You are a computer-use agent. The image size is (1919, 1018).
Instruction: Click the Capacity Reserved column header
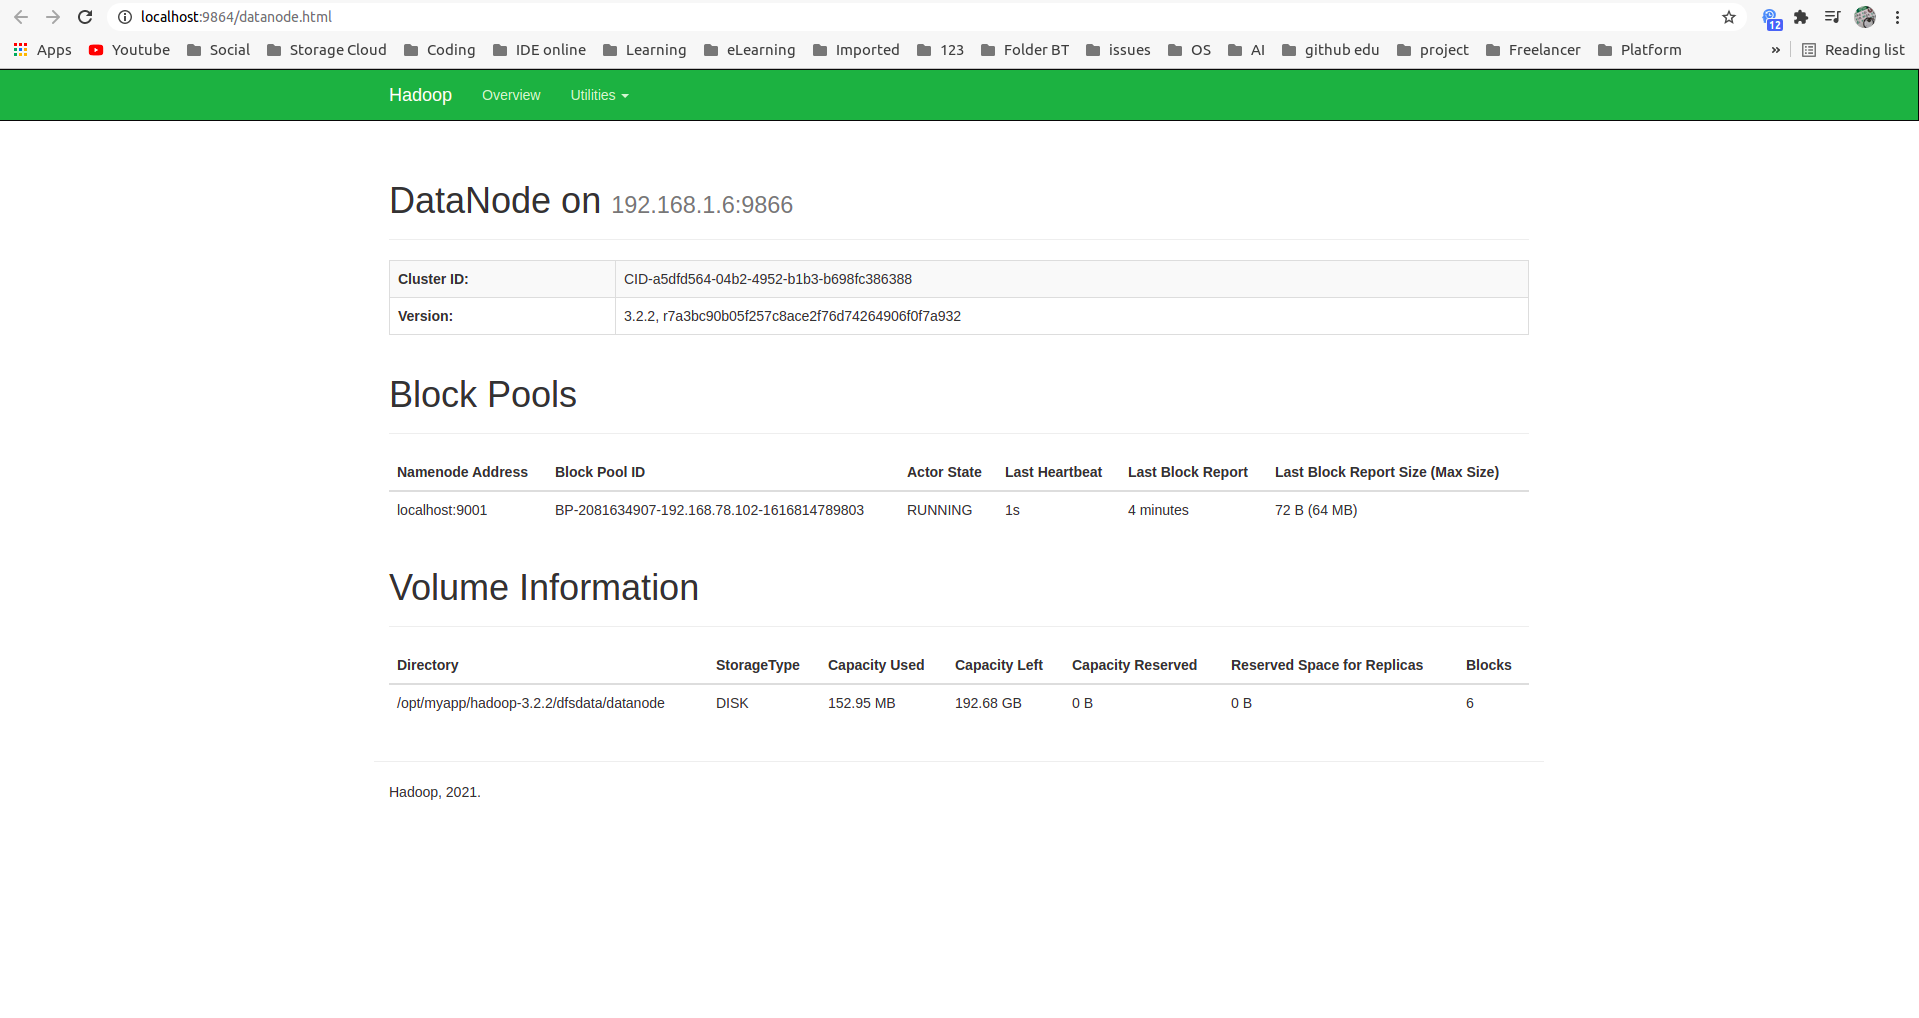[x=1134, y=665]
